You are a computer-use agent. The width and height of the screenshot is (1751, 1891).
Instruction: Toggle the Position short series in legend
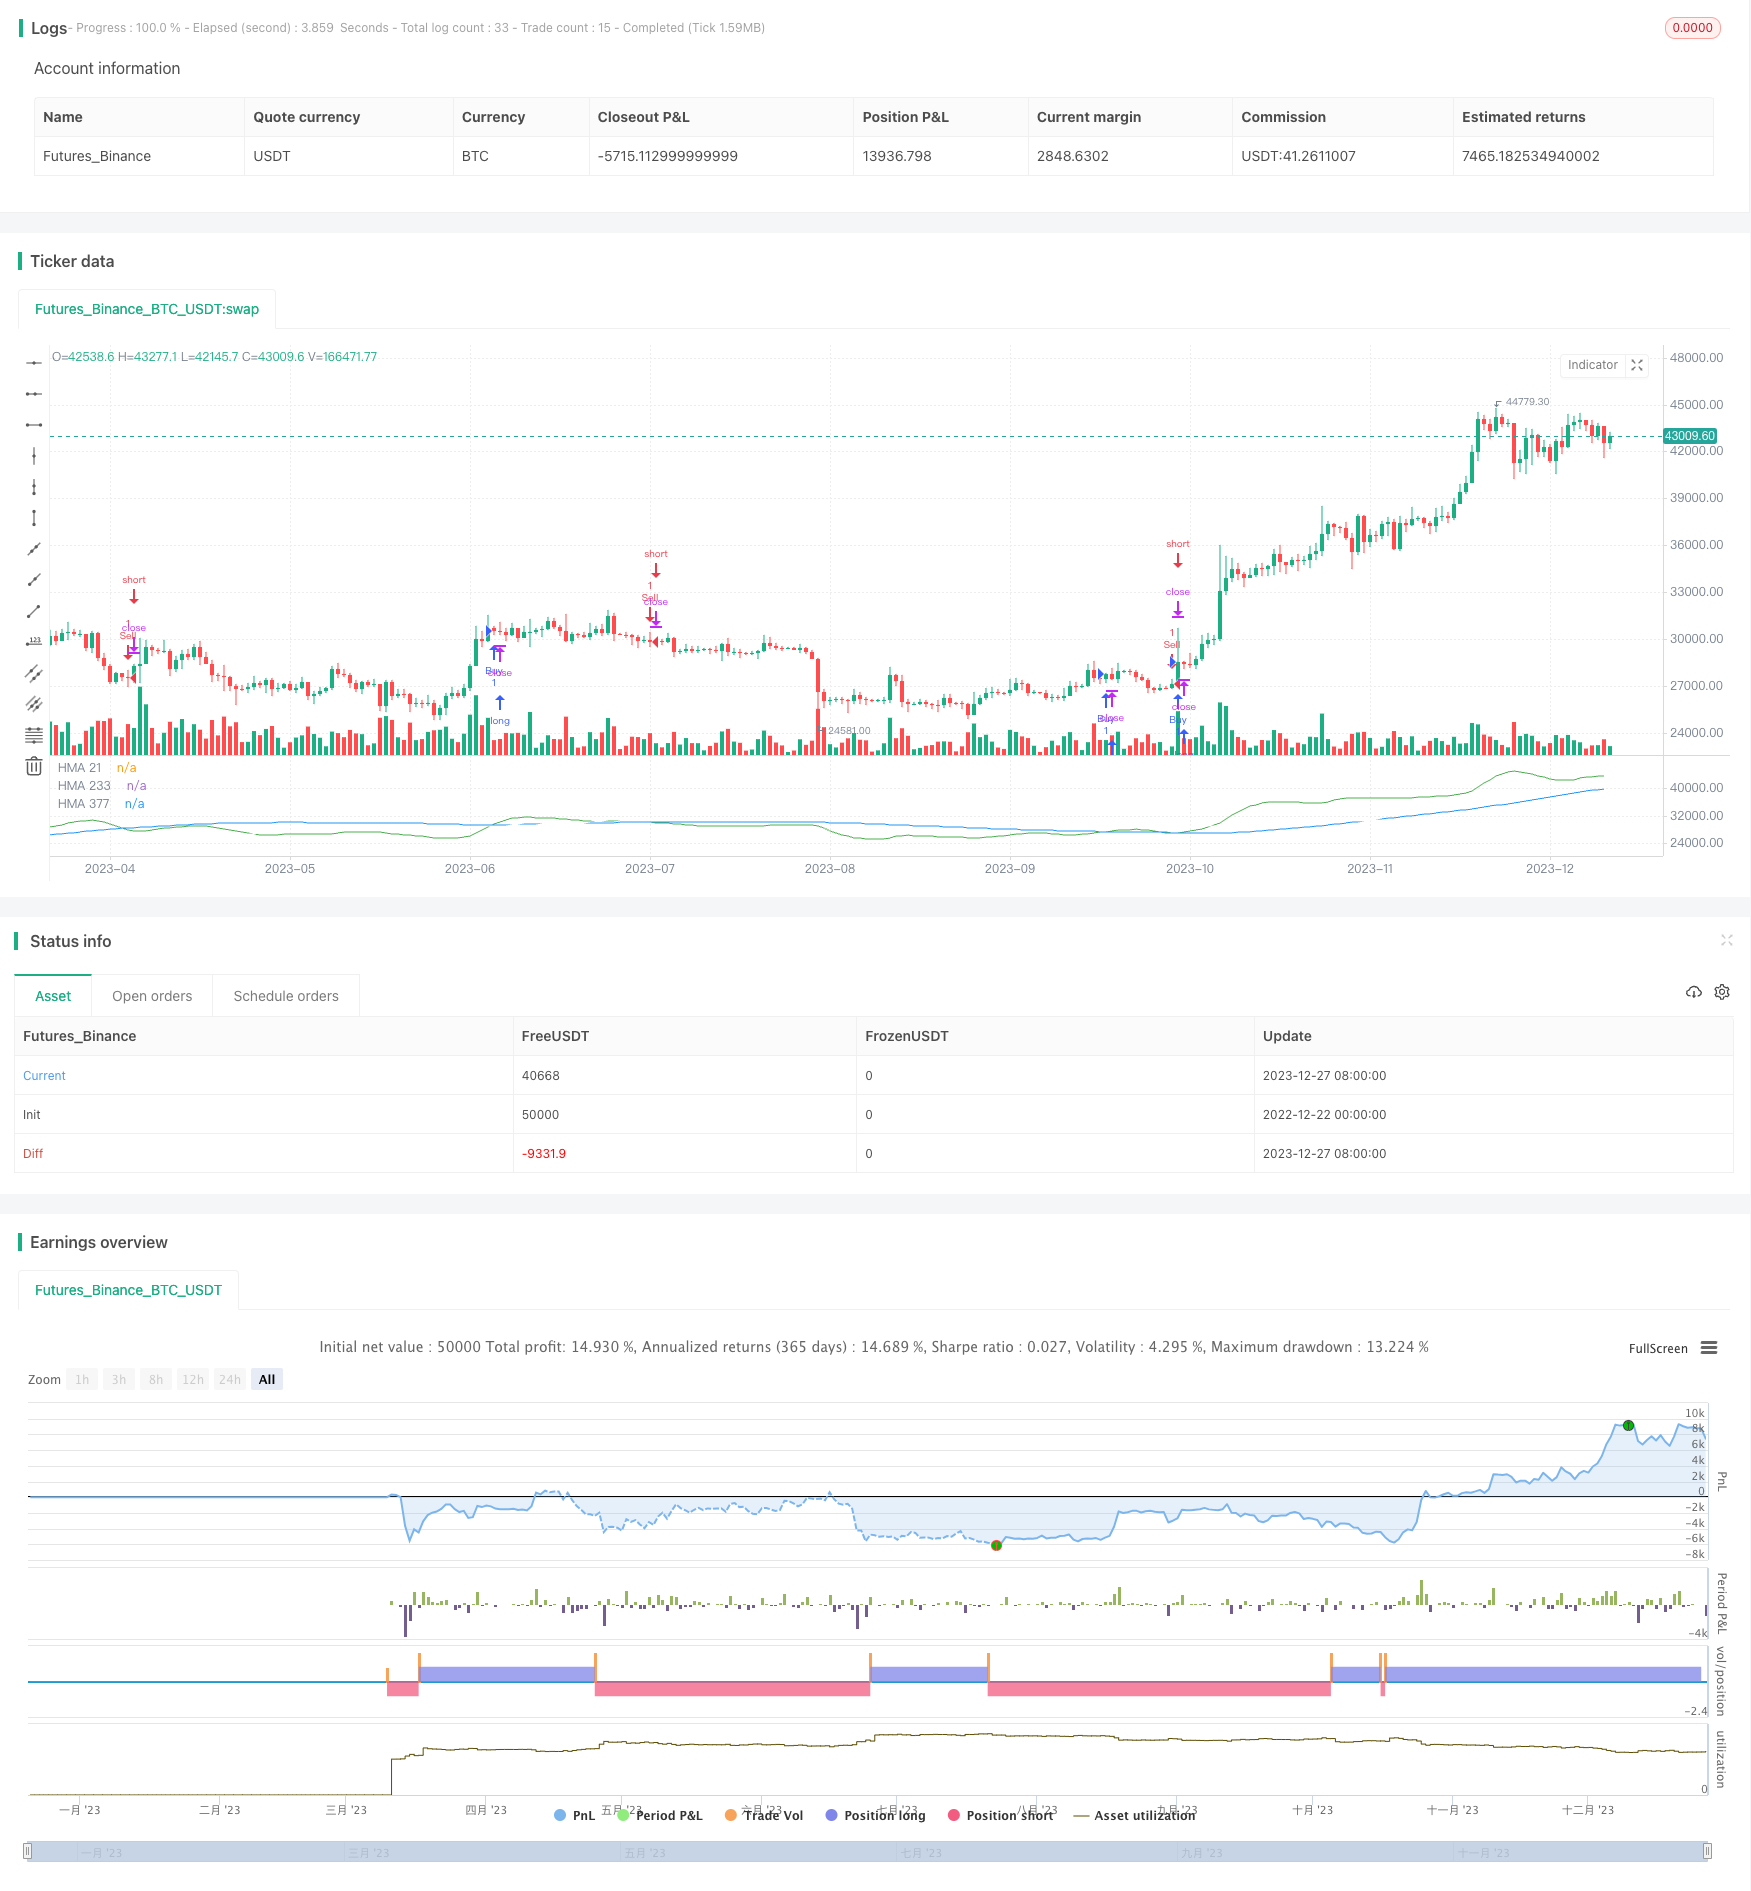[1000, 1815]
